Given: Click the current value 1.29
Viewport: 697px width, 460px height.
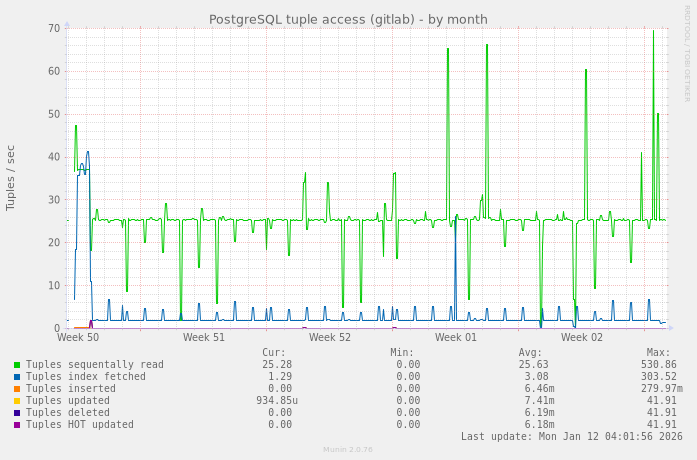Looking at the screenshot, I should pos(280,376).
